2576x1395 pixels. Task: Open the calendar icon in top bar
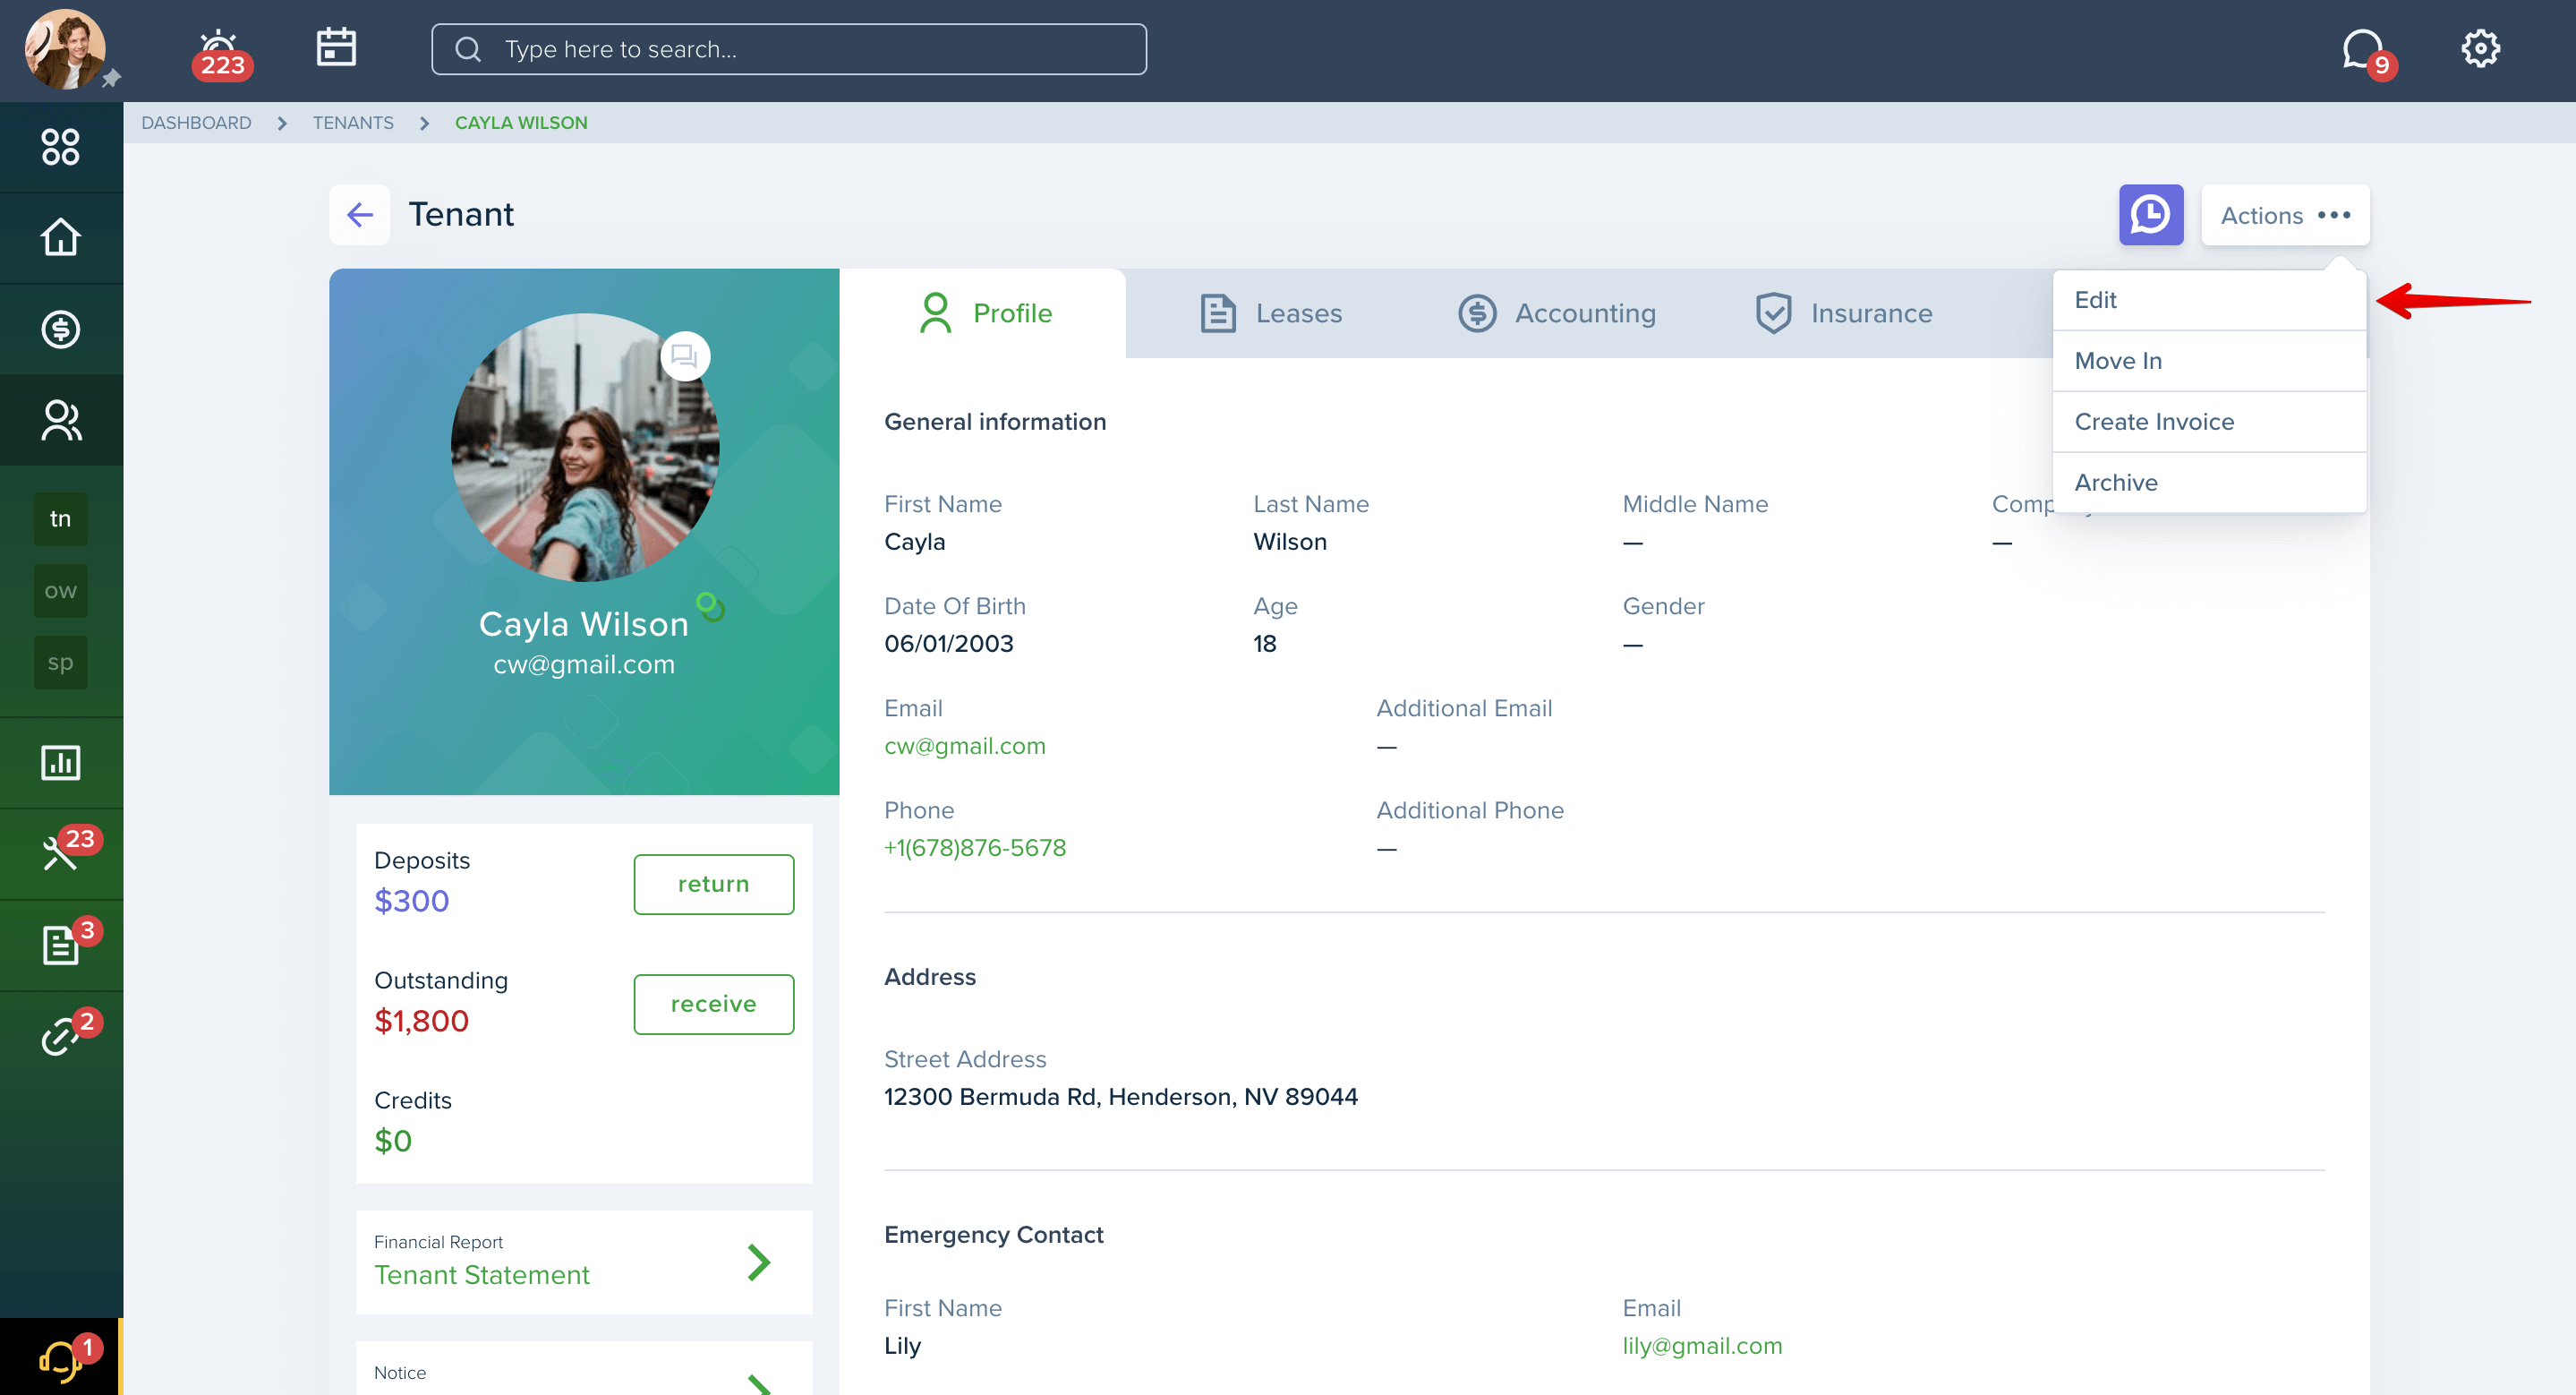336,47
